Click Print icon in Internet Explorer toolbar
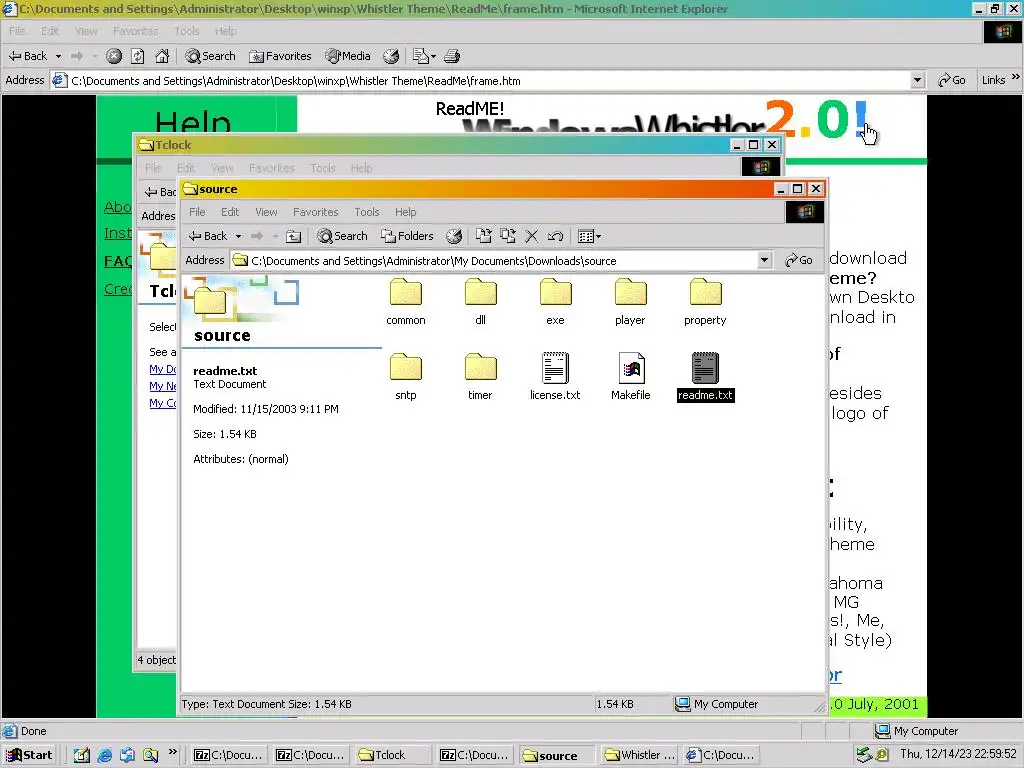 pyautogui.click(x=452, y=56)
